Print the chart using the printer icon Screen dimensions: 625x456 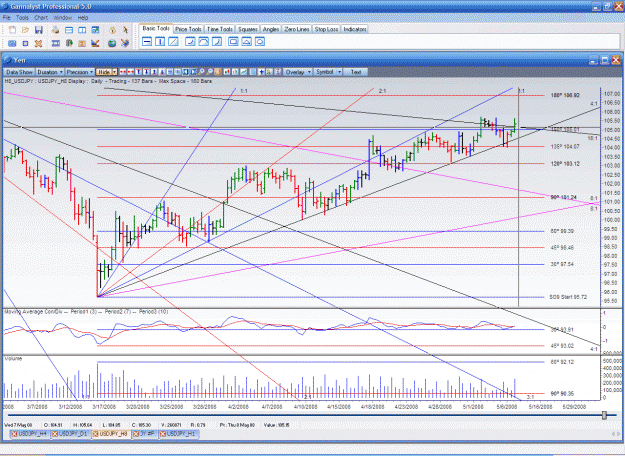pyautogui.click(x=55, y=30)
